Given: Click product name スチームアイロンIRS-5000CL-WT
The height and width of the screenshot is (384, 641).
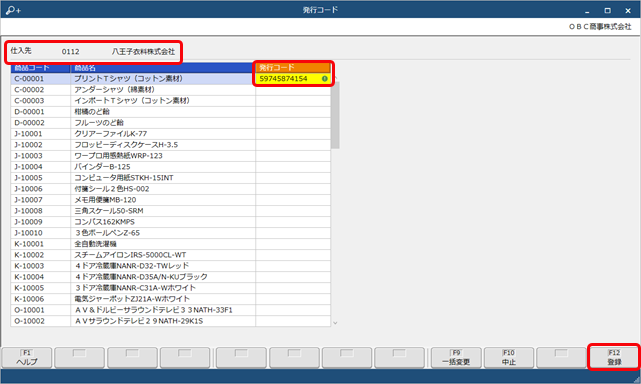Looking at the screenshot, I should click(x=130, y=255).
